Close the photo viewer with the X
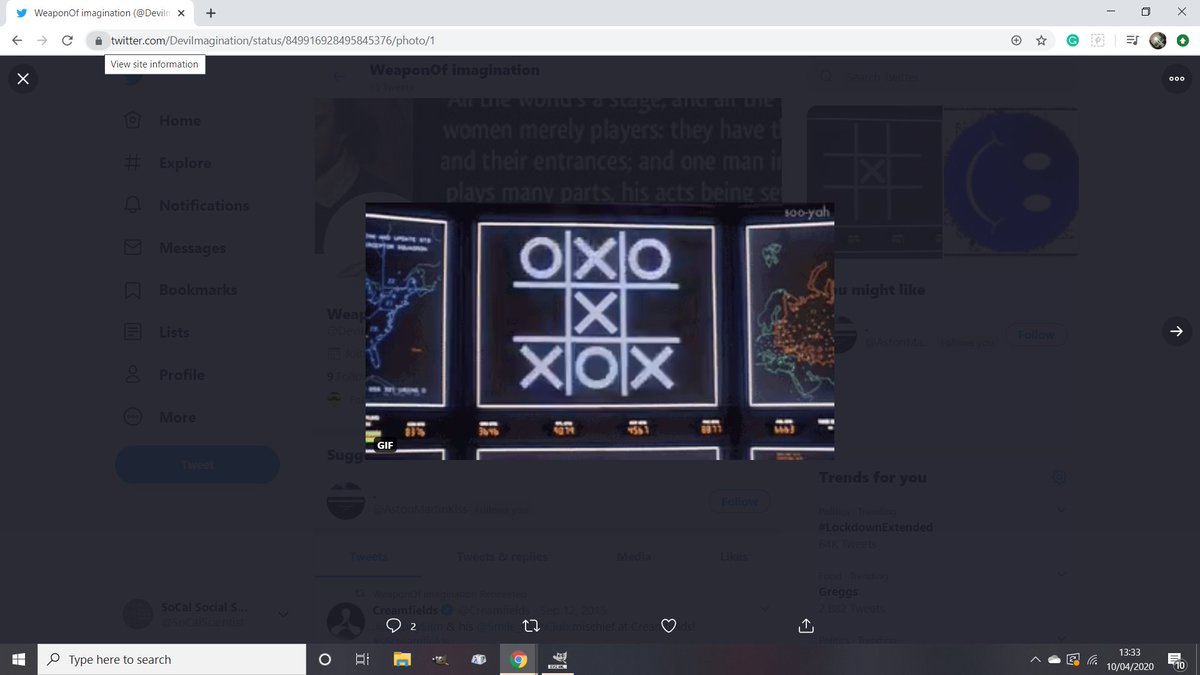 tap(23, 79)
